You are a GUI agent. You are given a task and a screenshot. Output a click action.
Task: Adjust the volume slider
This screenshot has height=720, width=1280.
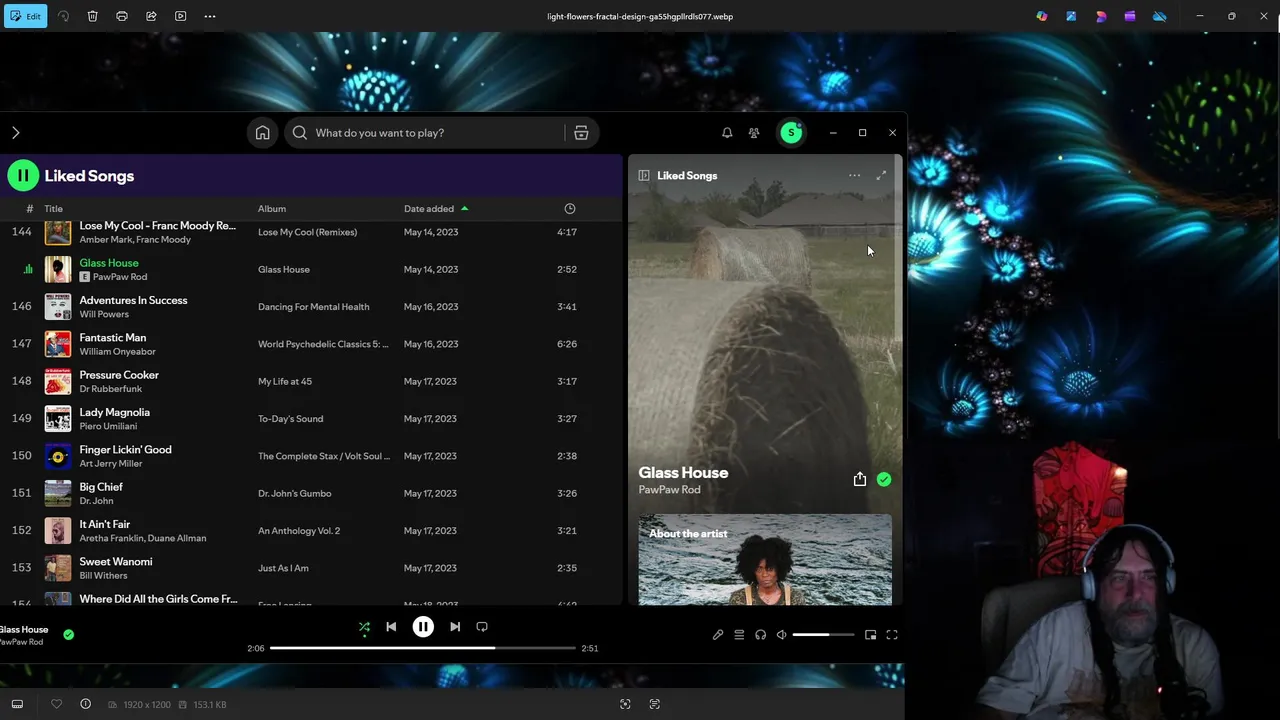point(824,635)
